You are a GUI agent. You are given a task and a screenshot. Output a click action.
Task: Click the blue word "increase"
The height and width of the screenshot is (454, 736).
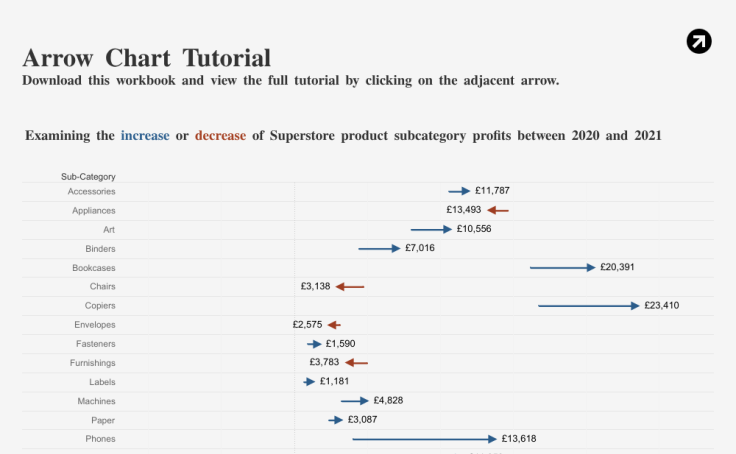coord(145,135)
